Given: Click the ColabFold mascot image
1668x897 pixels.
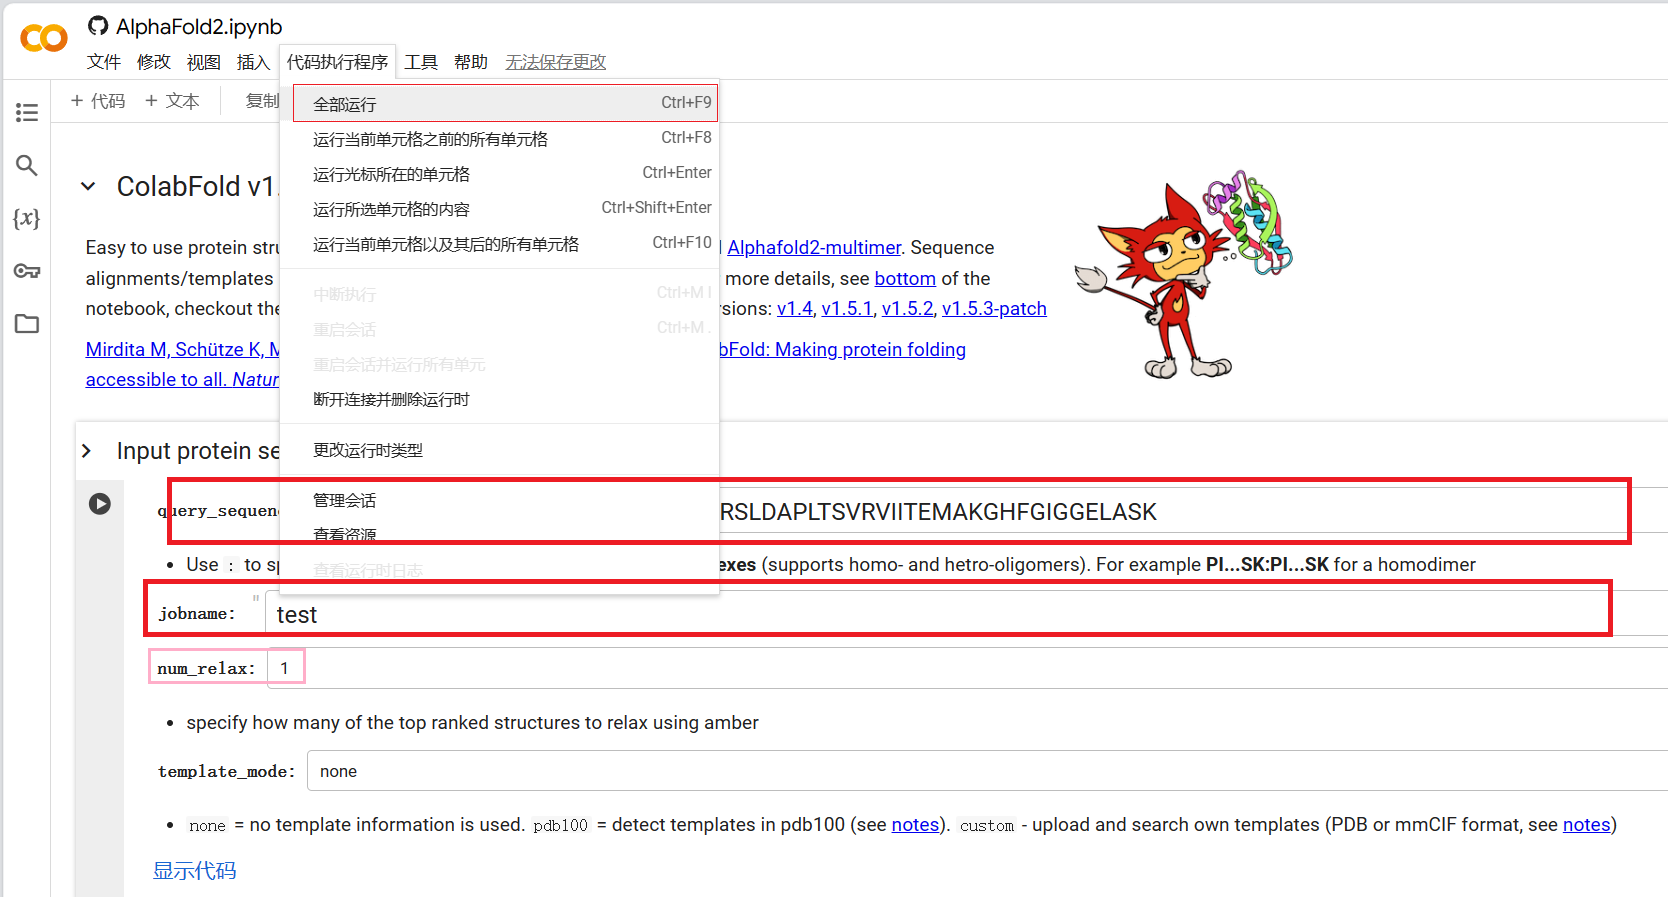Looking at the screenshot, I should (1183, 274).
